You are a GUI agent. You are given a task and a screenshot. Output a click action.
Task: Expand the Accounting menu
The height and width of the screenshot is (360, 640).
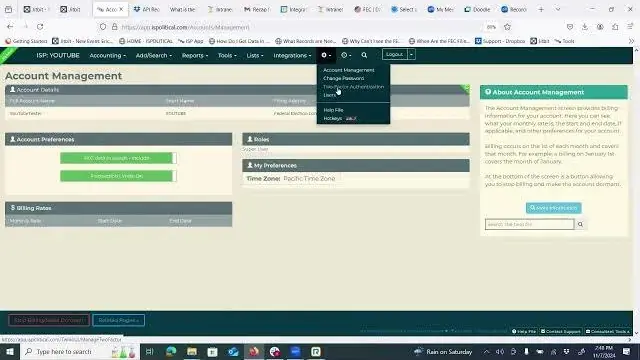point(107,55)
